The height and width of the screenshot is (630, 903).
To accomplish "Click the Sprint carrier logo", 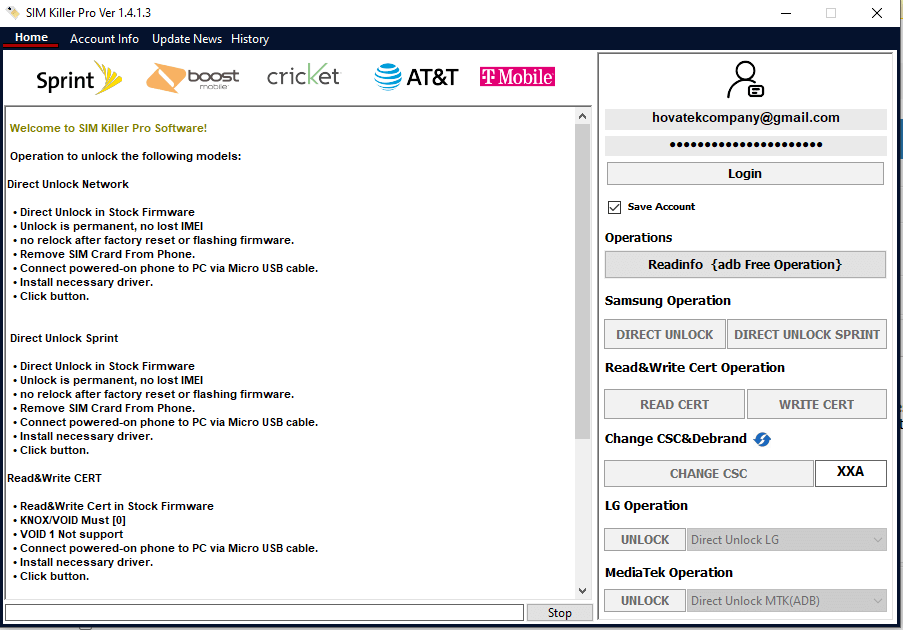I will (x=79, y=78).
